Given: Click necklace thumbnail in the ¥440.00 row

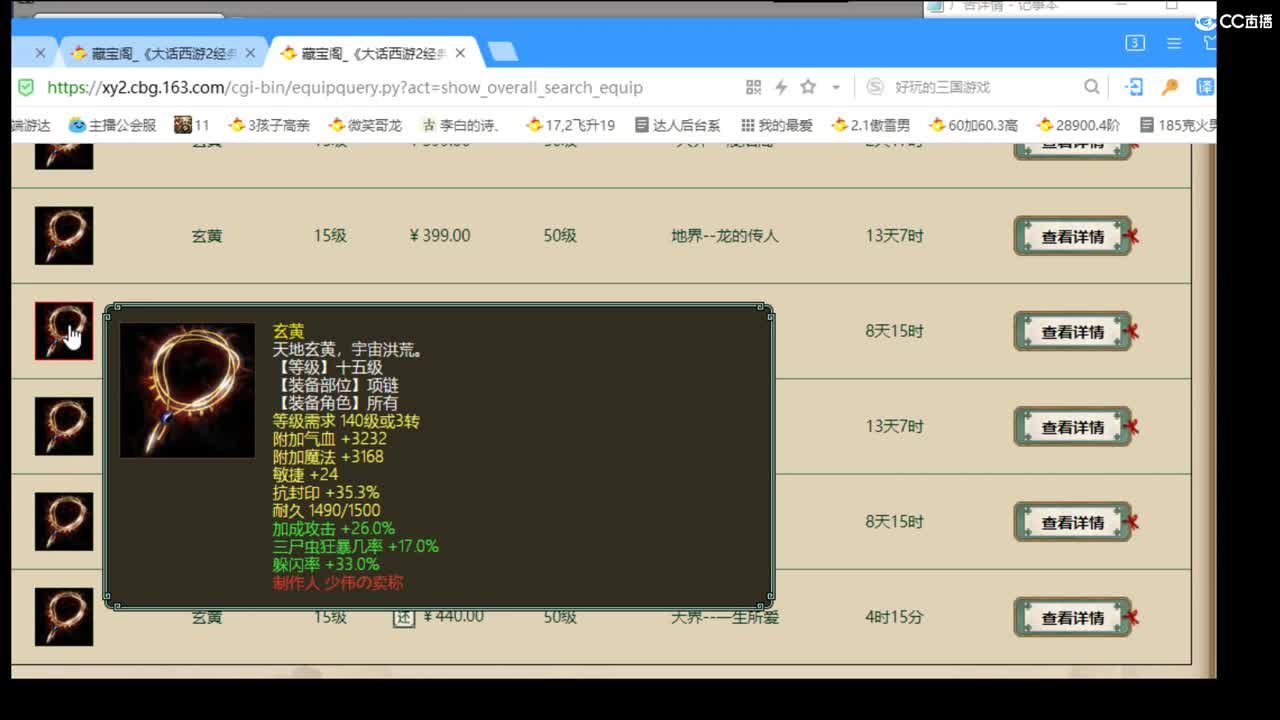Looking at the screenshot, I should coord(64,617).
